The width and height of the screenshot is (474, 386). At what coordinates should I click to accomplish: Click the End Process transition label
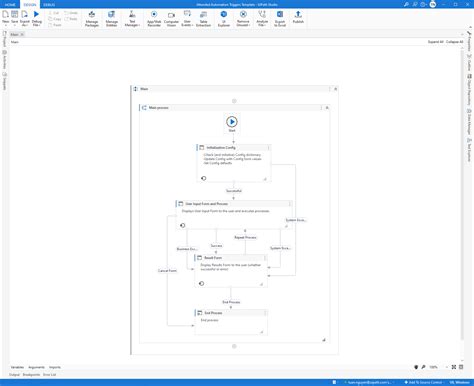click(x=231, y=302)
